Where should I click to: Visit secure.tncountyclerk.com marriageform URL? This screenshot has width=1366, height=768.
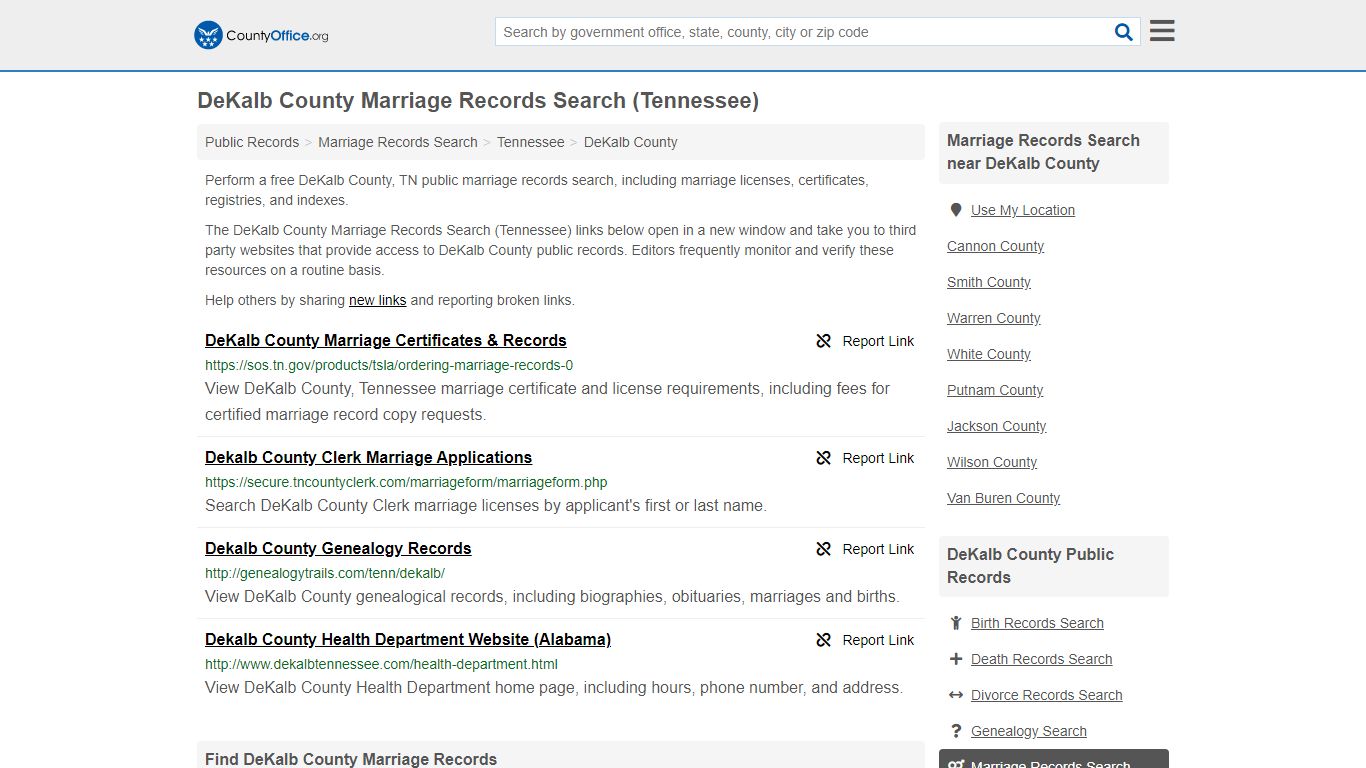406,482
